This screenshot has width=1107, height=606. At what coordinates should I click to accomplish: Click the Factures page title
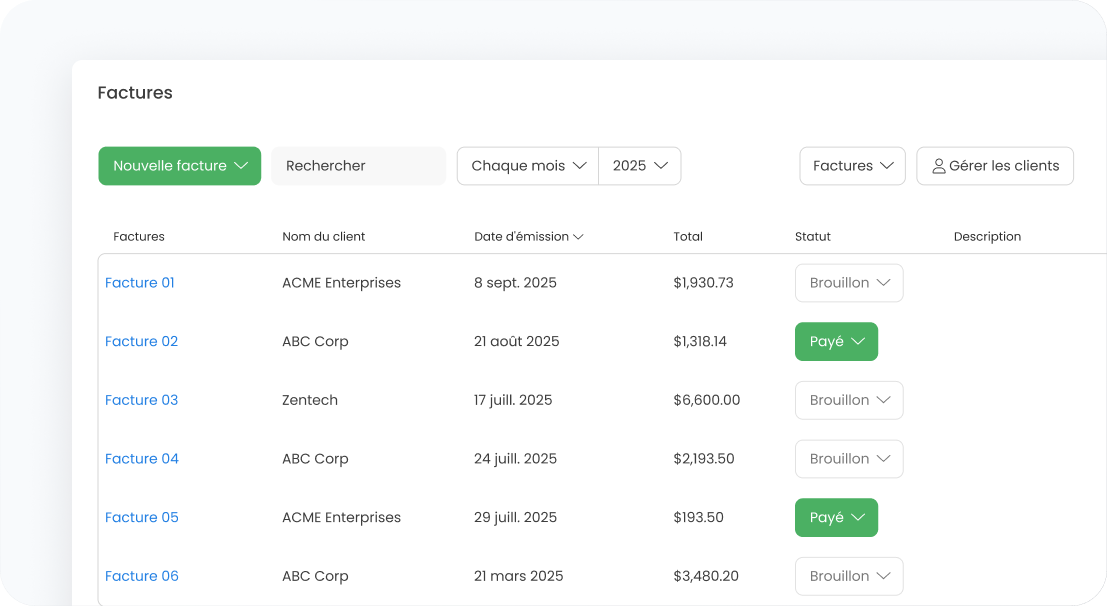[x=135, y=93]
